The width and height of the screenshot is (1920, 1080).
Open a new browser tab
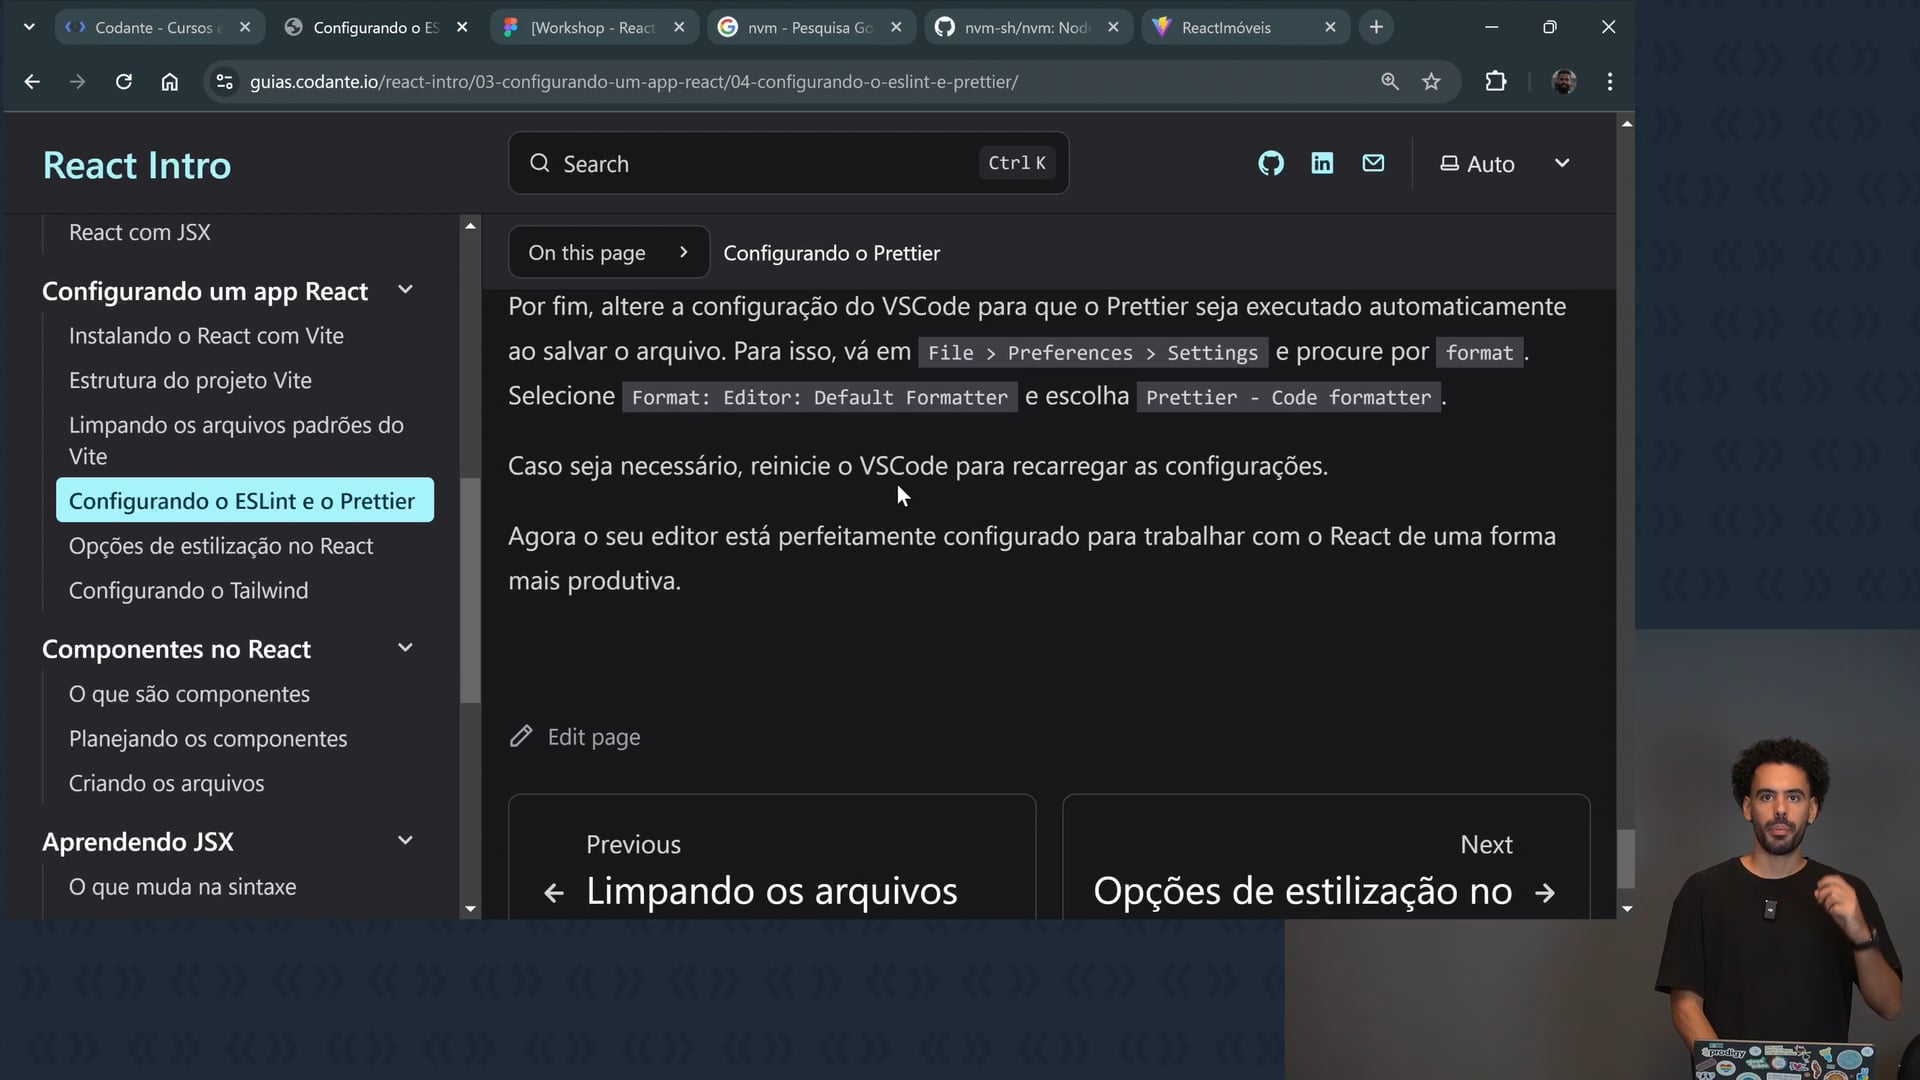[1377, 27]
